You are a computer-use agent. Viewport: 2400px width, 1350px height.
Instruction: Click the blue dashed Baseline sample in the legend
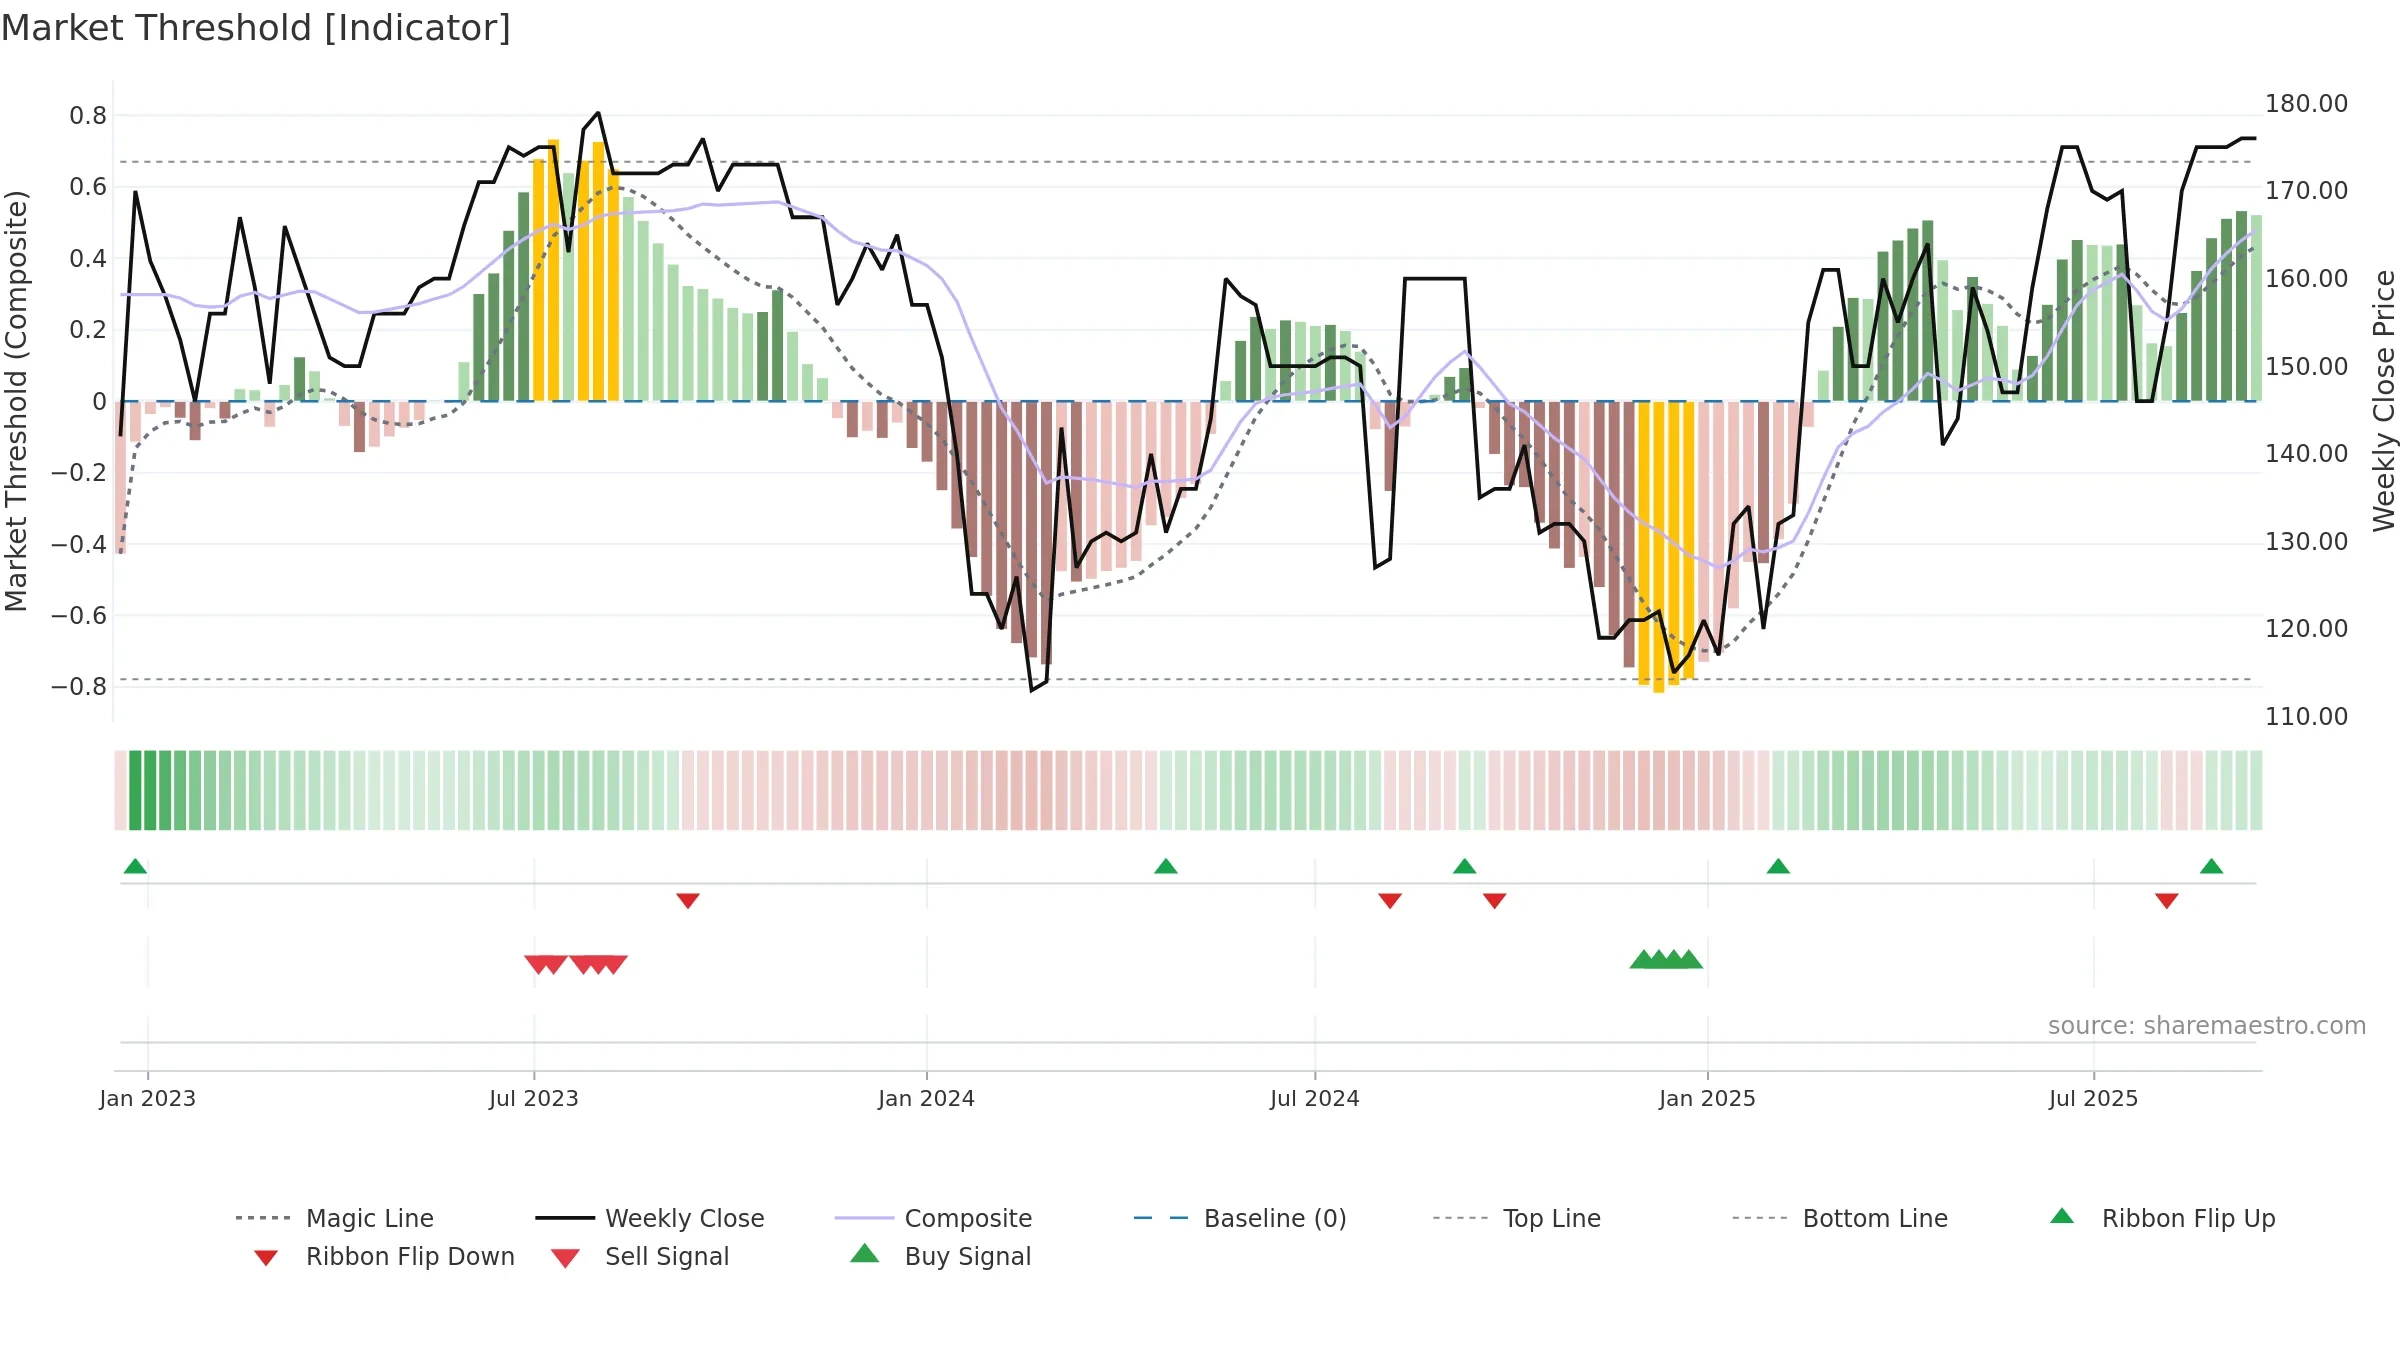click(x=1161, y=1218)
